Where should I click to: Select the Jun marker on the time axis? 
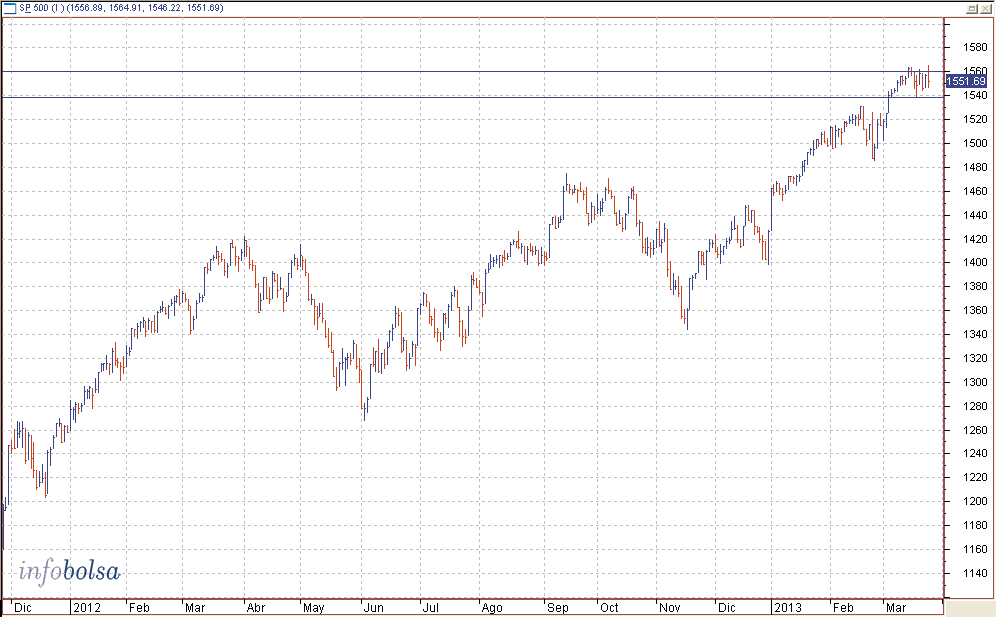[373, 607]
